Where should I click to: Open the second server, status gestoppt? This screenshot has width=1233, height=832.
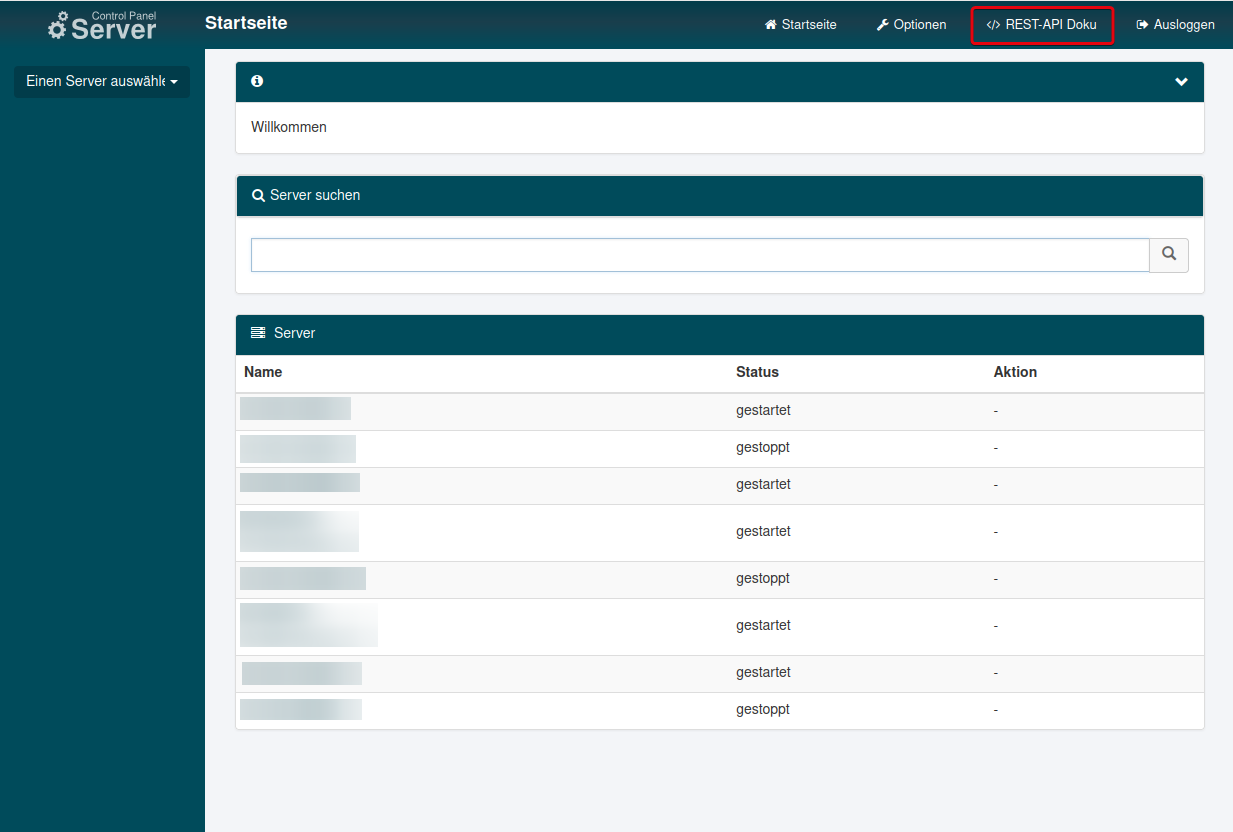click(x=298, y=448)
